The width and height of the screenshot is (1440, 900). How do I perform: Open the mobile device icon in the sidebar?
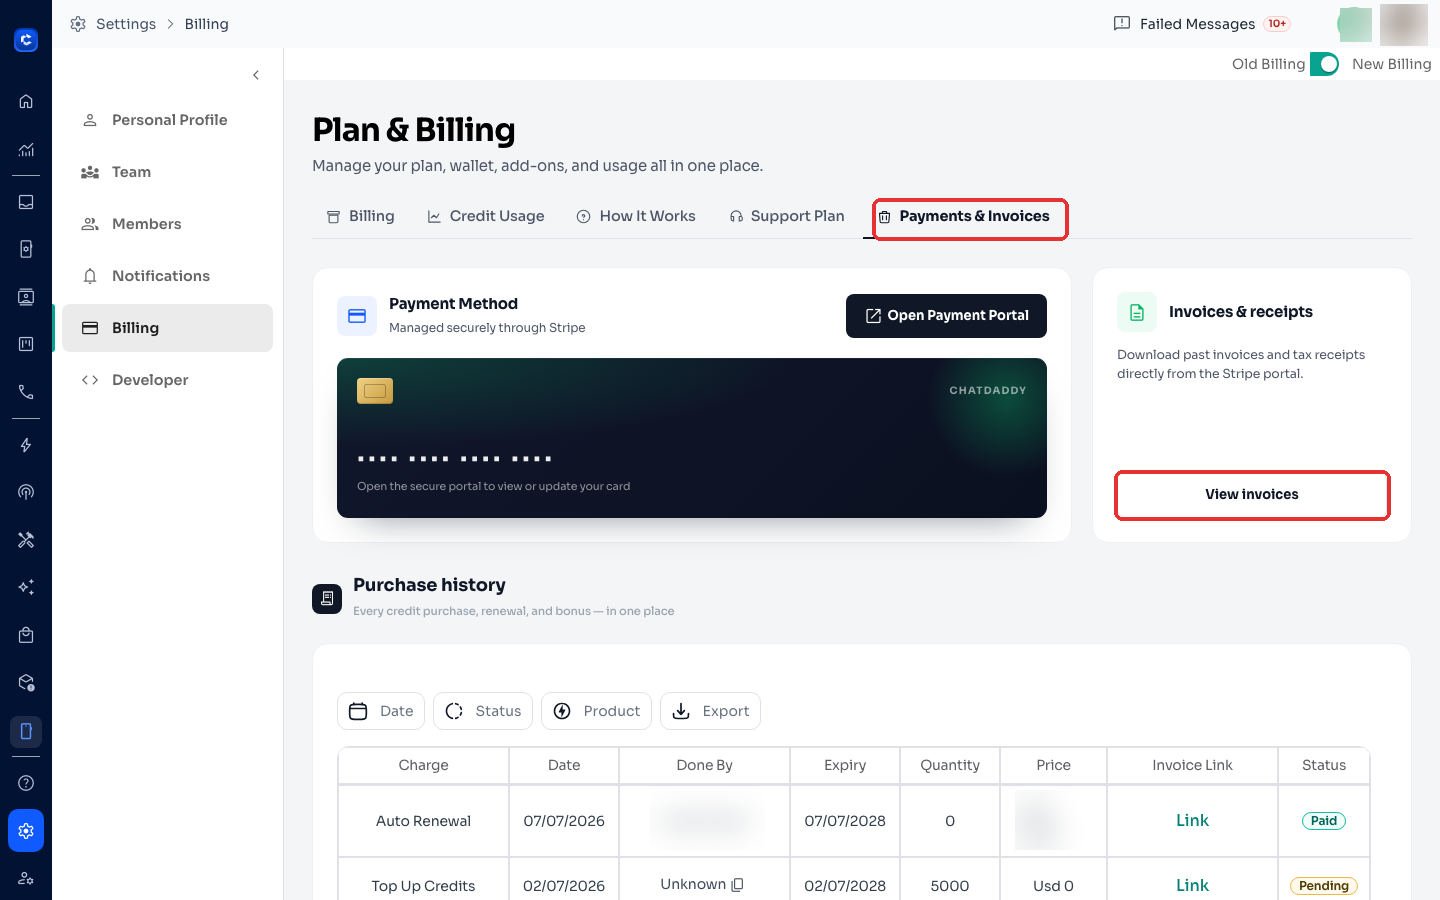[x=26, y=731]
